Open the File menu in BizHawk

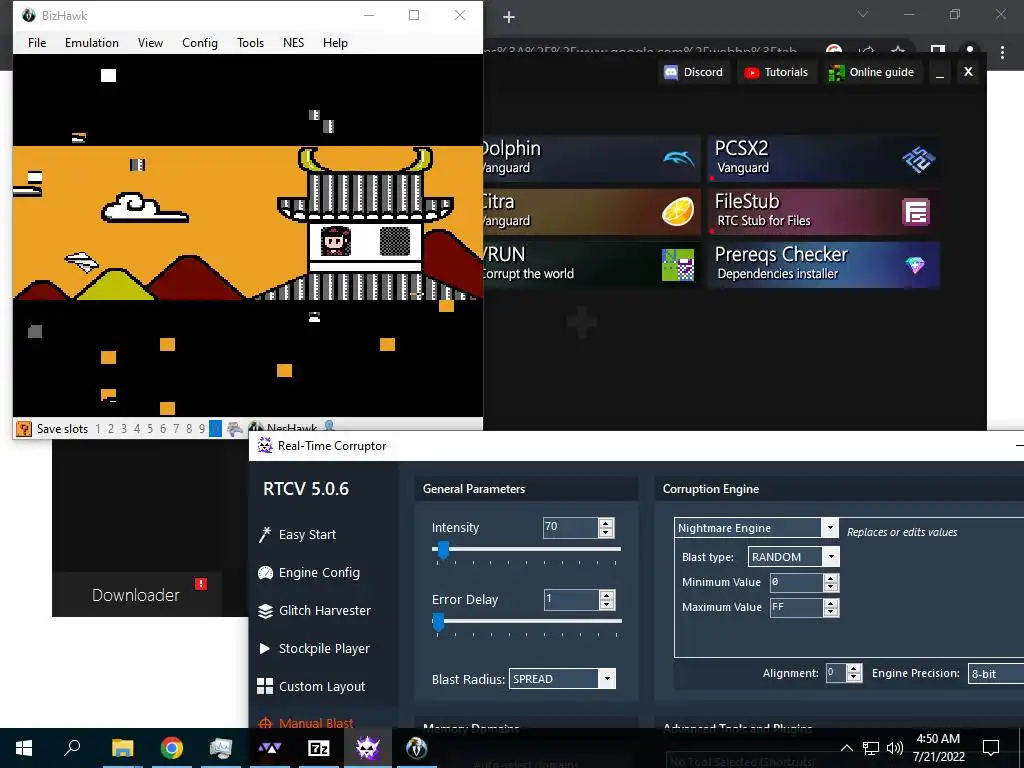coord(37,42)
